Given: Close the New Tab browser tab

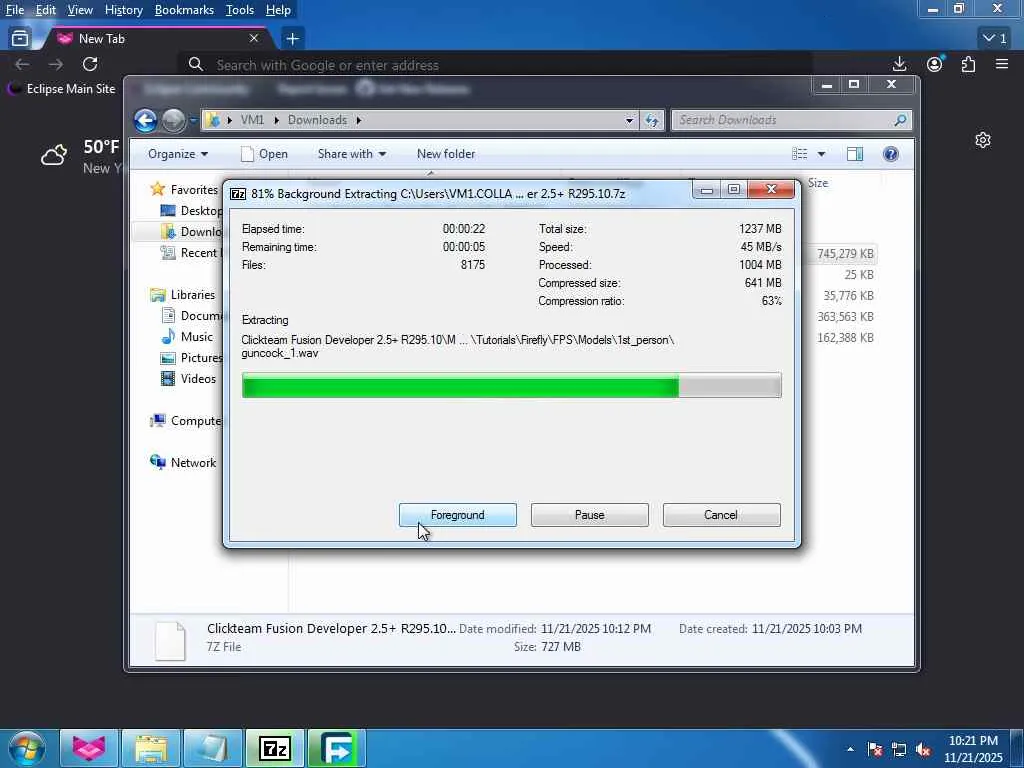Looking at the screenshot, I should click(254, 39).
